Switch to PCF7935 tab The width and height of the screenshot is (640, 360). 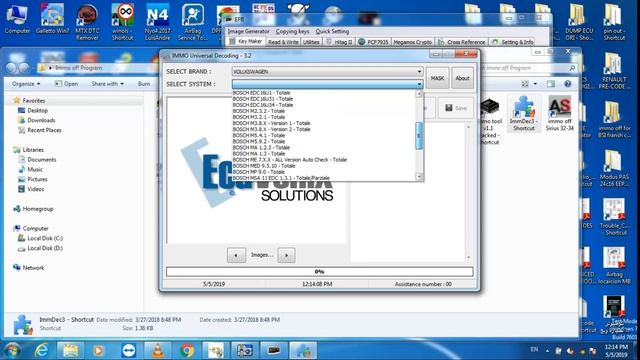373,42
